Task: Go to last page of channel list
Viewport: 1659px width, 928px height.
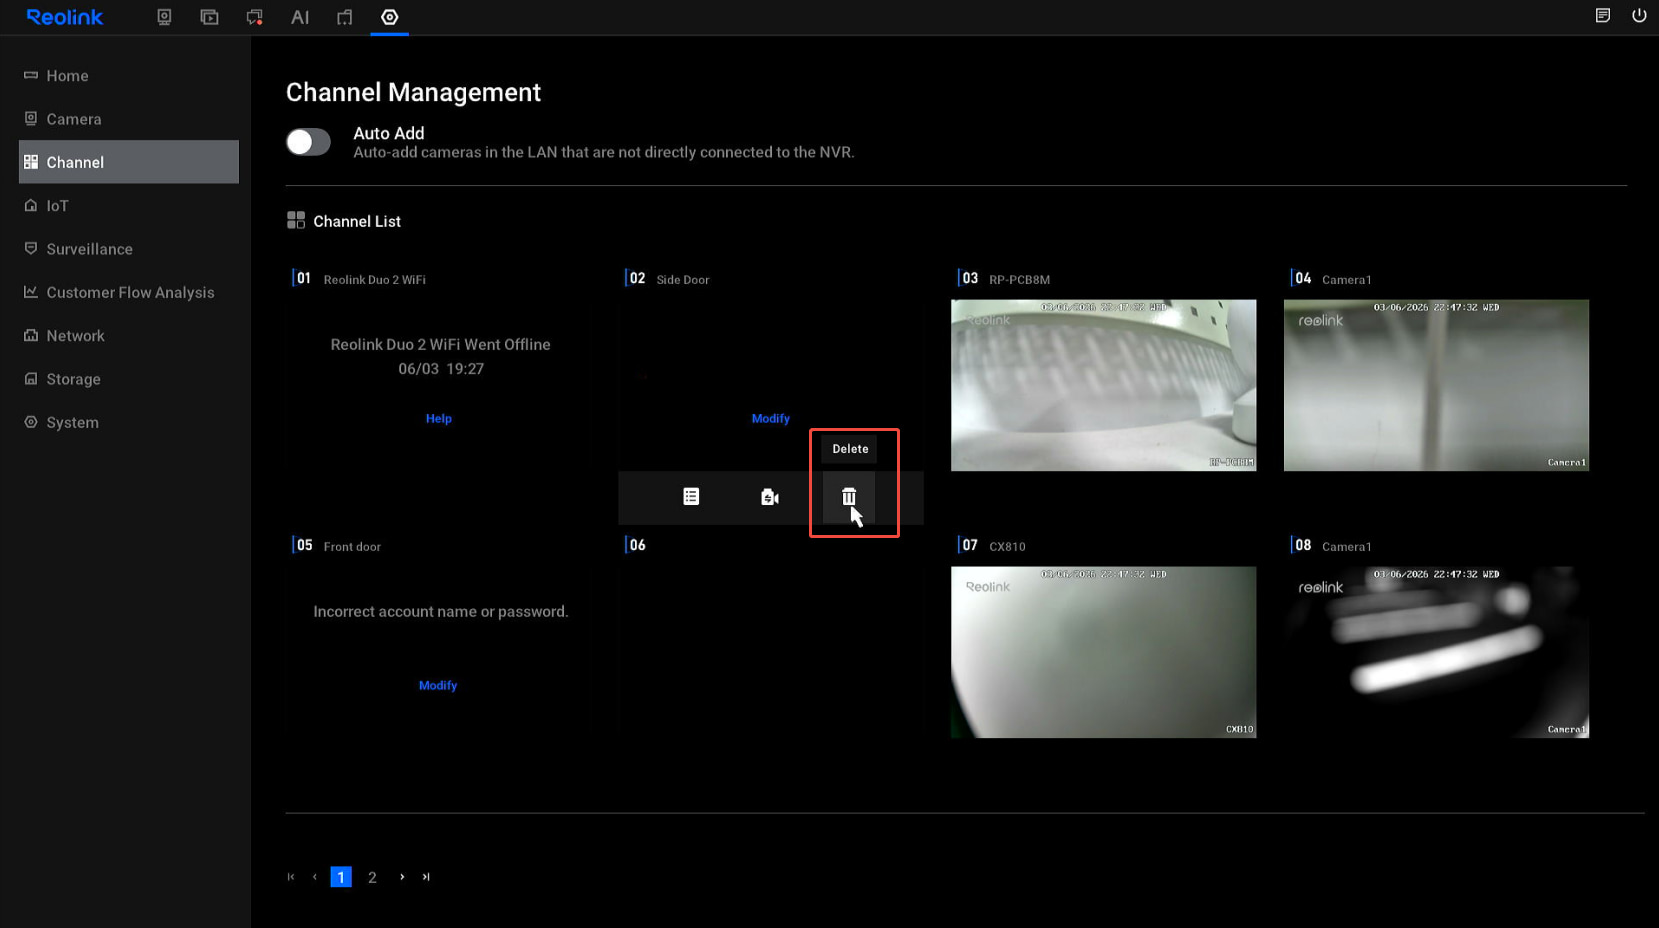Action: tap(426, 877)
